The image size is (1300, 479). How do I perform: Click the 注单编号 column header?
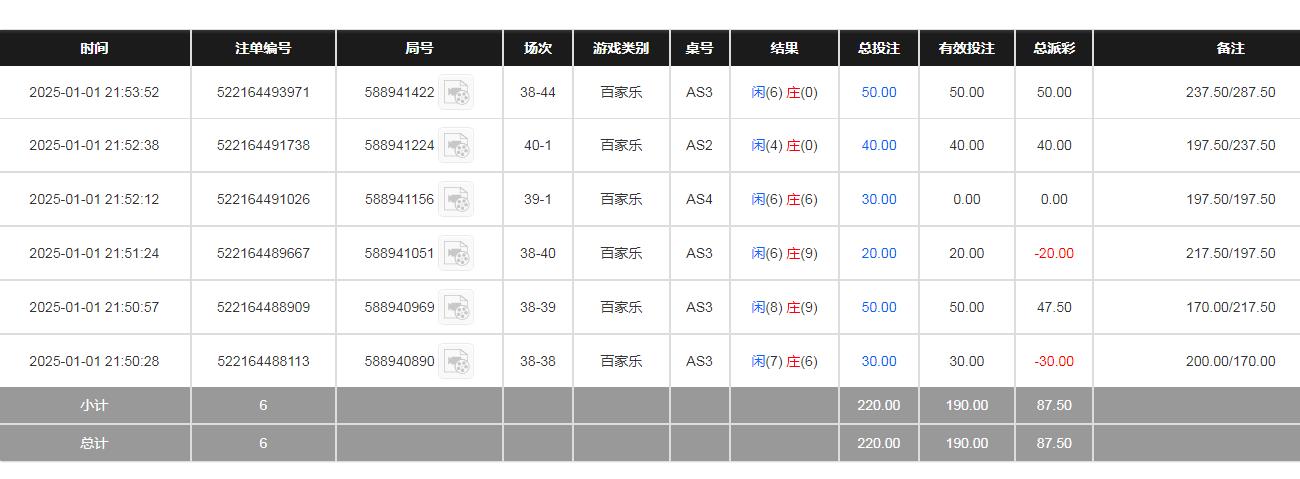[x=263, y=48]
